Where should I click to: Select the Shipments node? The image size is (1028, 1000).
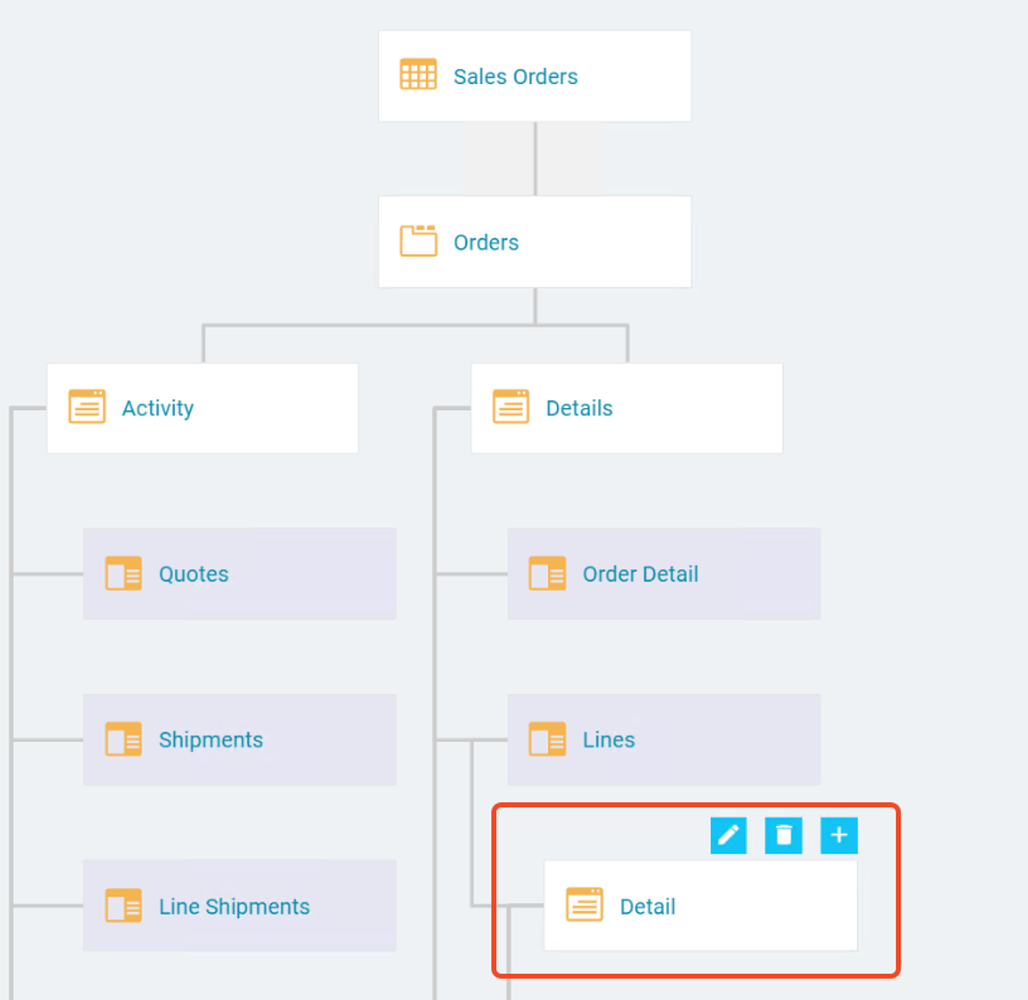pyautogui.click(x=240, y=739)
